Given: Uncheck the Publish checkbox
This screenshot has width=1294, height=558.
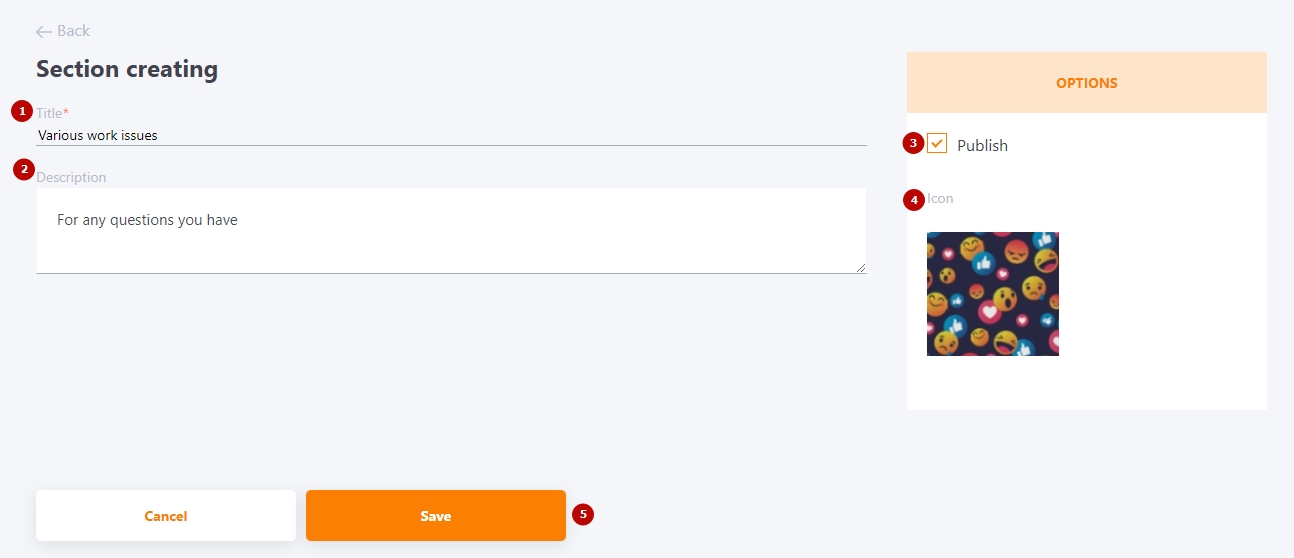Looking at the screenshot, I should pyautogui.click(x=937, y=144).
